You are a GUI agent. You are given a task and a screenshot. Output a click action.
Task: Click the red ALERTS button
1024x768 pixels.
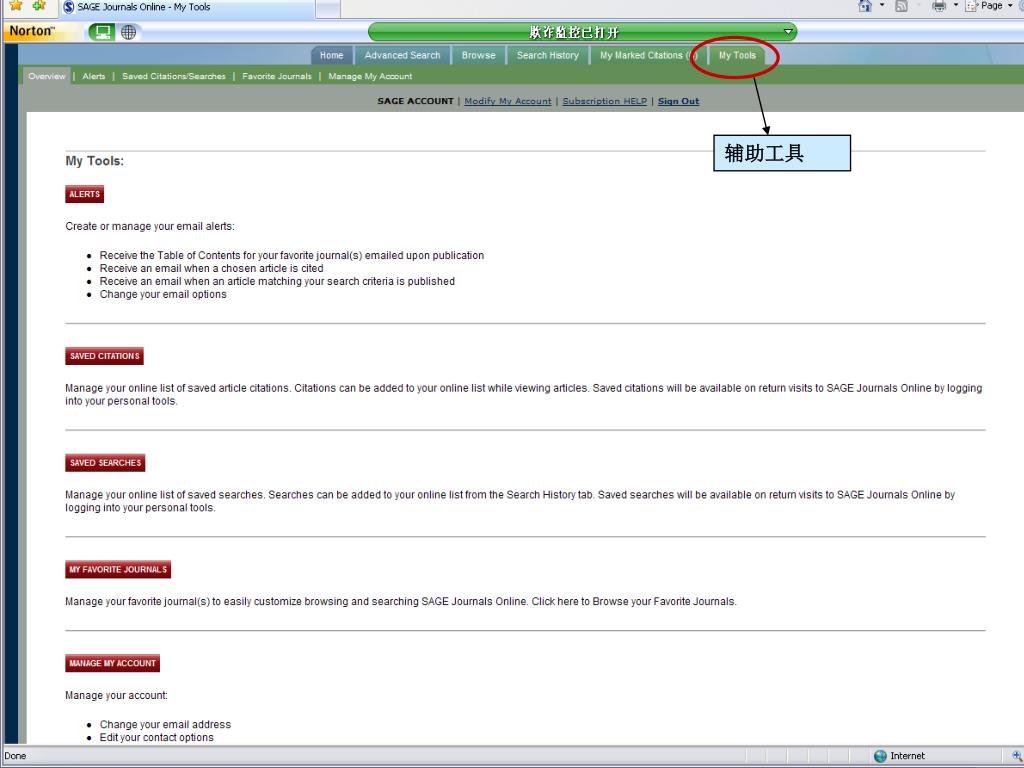(84, 194)
